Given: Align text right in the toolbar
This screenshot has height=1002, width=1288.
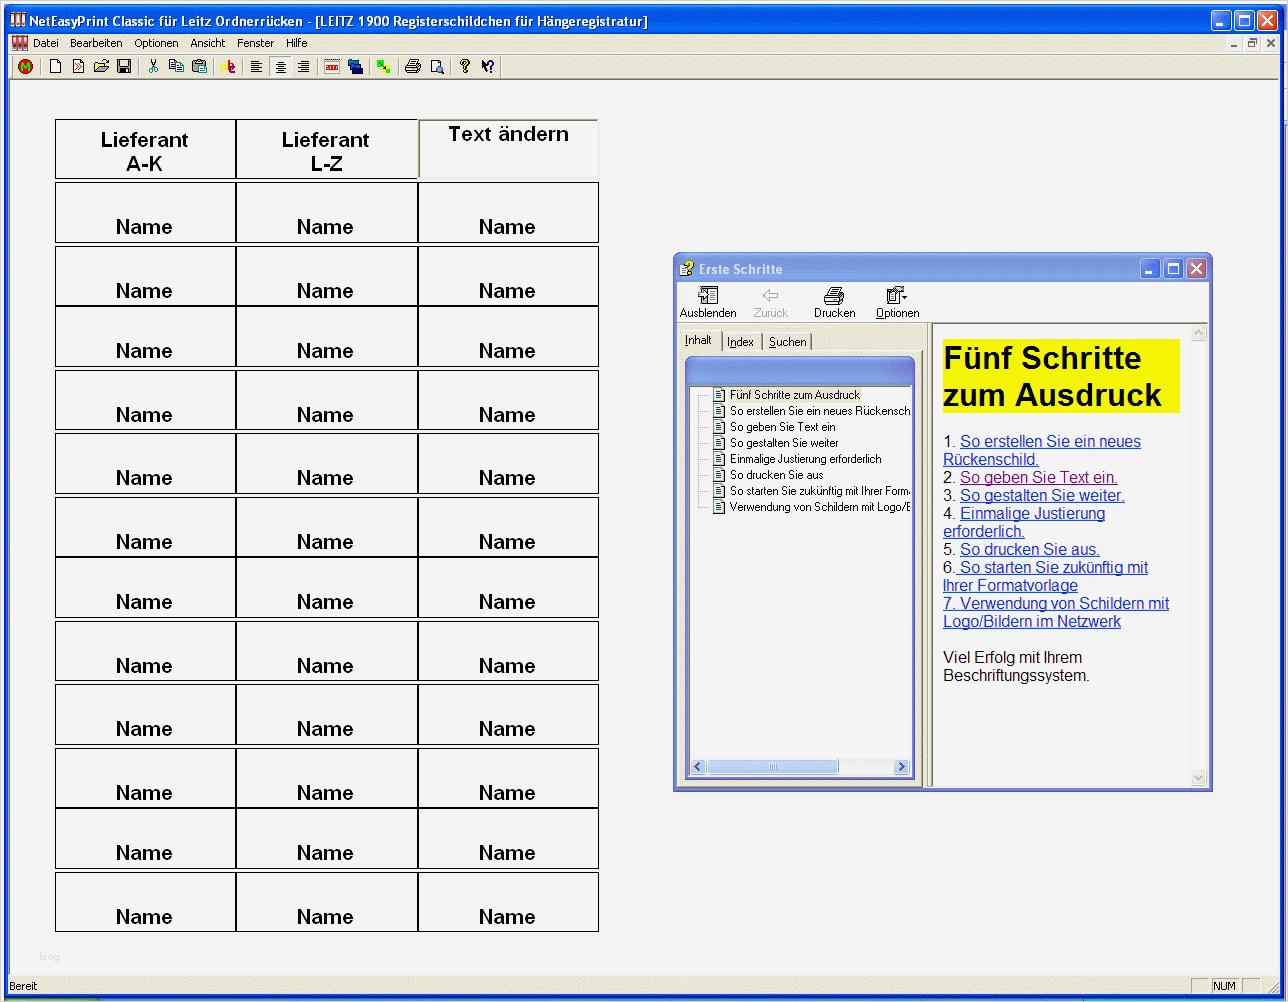Looking at the screenshot, I should tap(303, 67).
